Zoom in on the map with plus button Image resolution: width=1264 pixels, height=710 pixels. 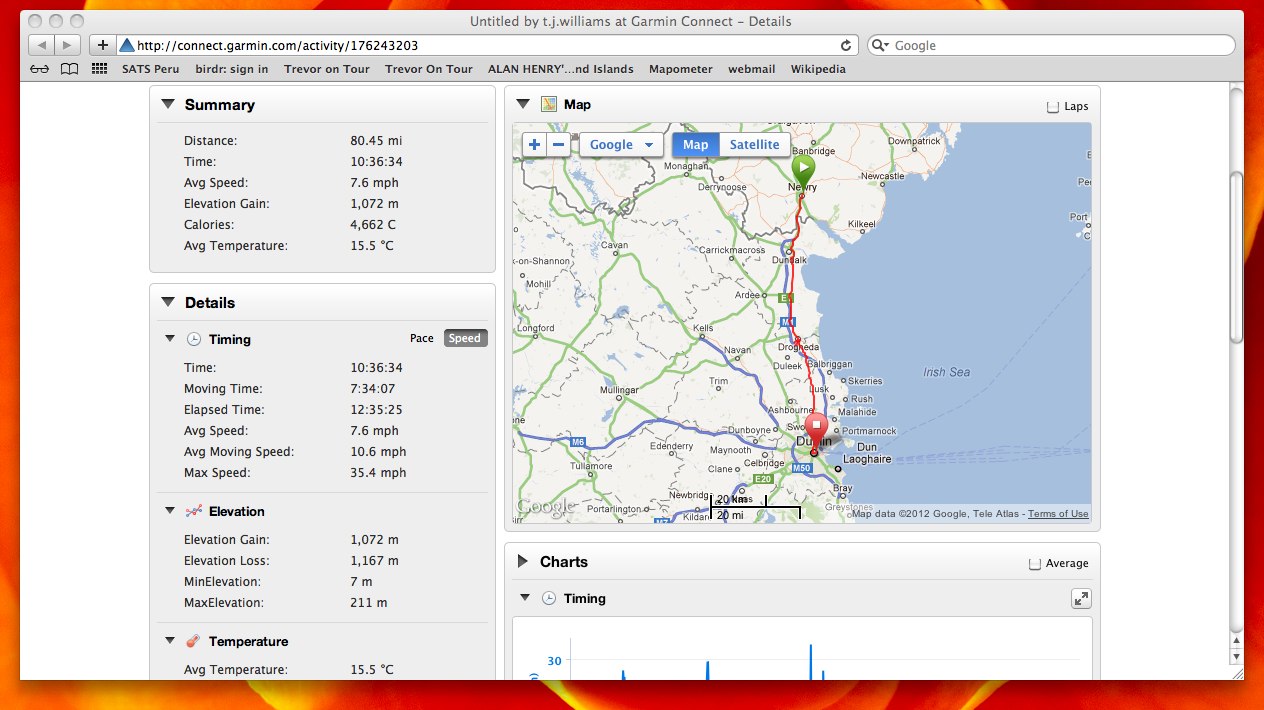point(534,145)
